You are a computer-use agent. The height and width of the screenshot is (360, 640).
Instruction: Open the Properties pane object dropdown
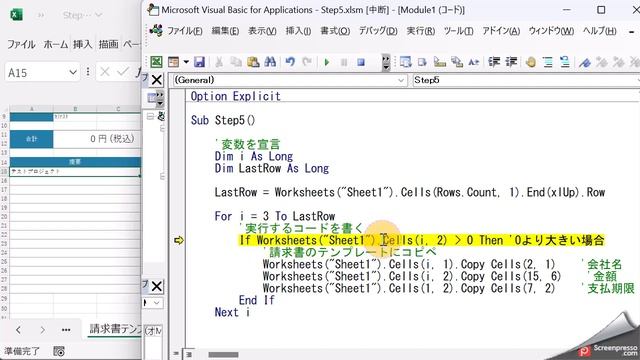[156, 303]
